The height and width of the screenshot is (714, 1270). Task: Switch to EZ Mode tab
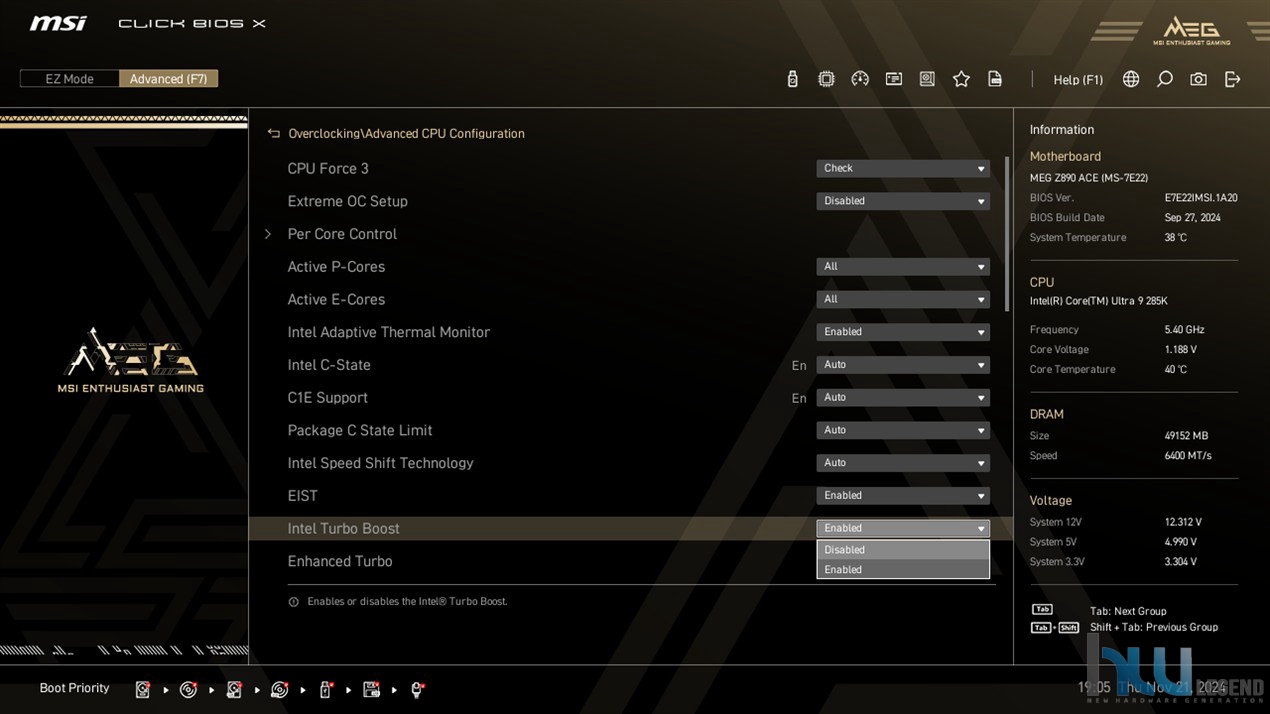tap(69, 79)
